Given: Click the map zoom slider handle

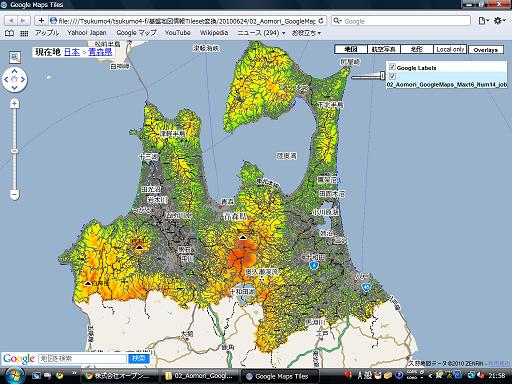Looking at the screenshot, I should 14,151.
